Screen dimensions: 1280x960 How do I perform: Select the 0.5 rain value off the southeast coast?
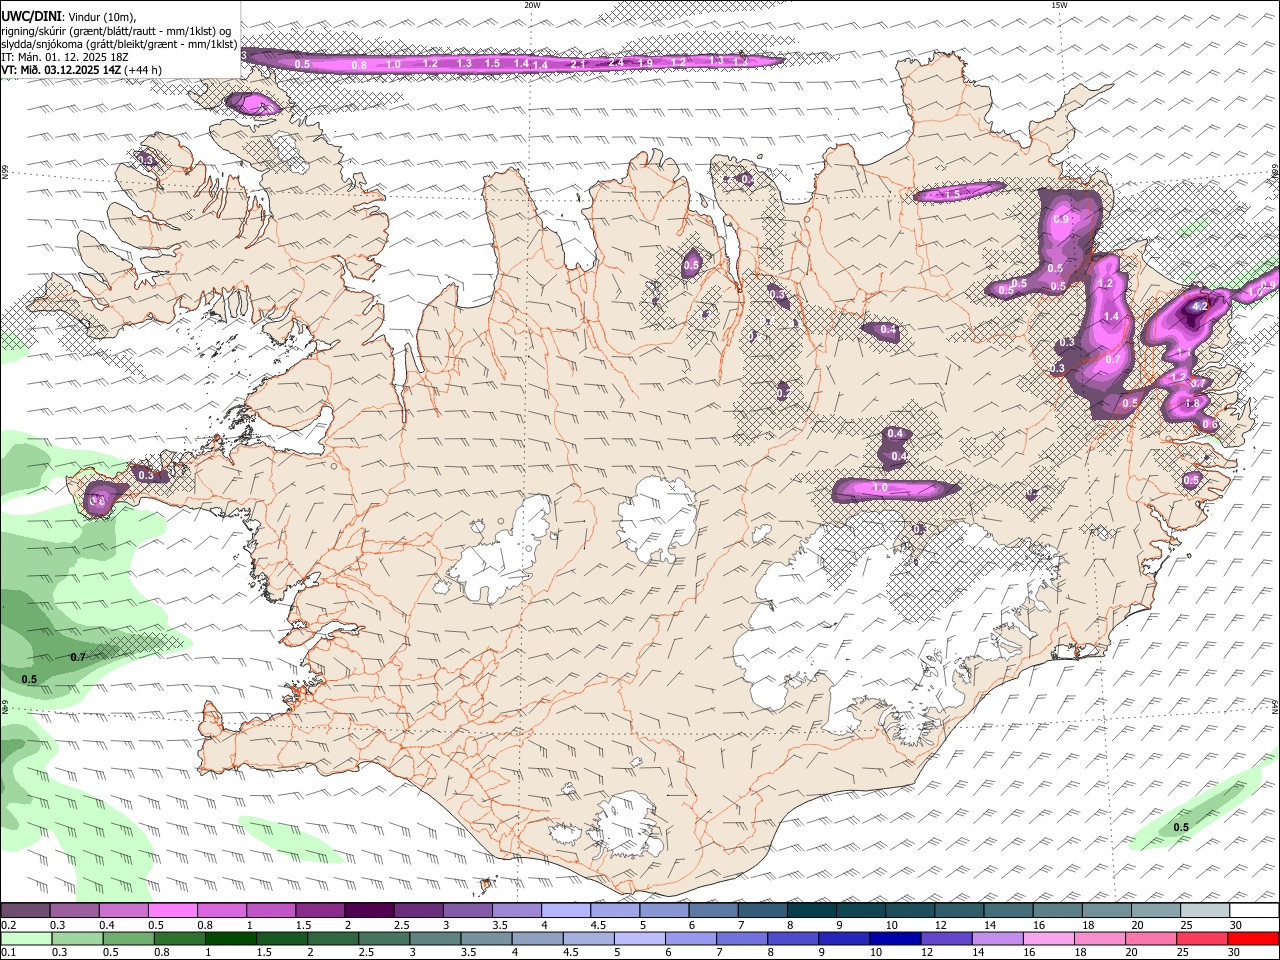(1181, 827)
